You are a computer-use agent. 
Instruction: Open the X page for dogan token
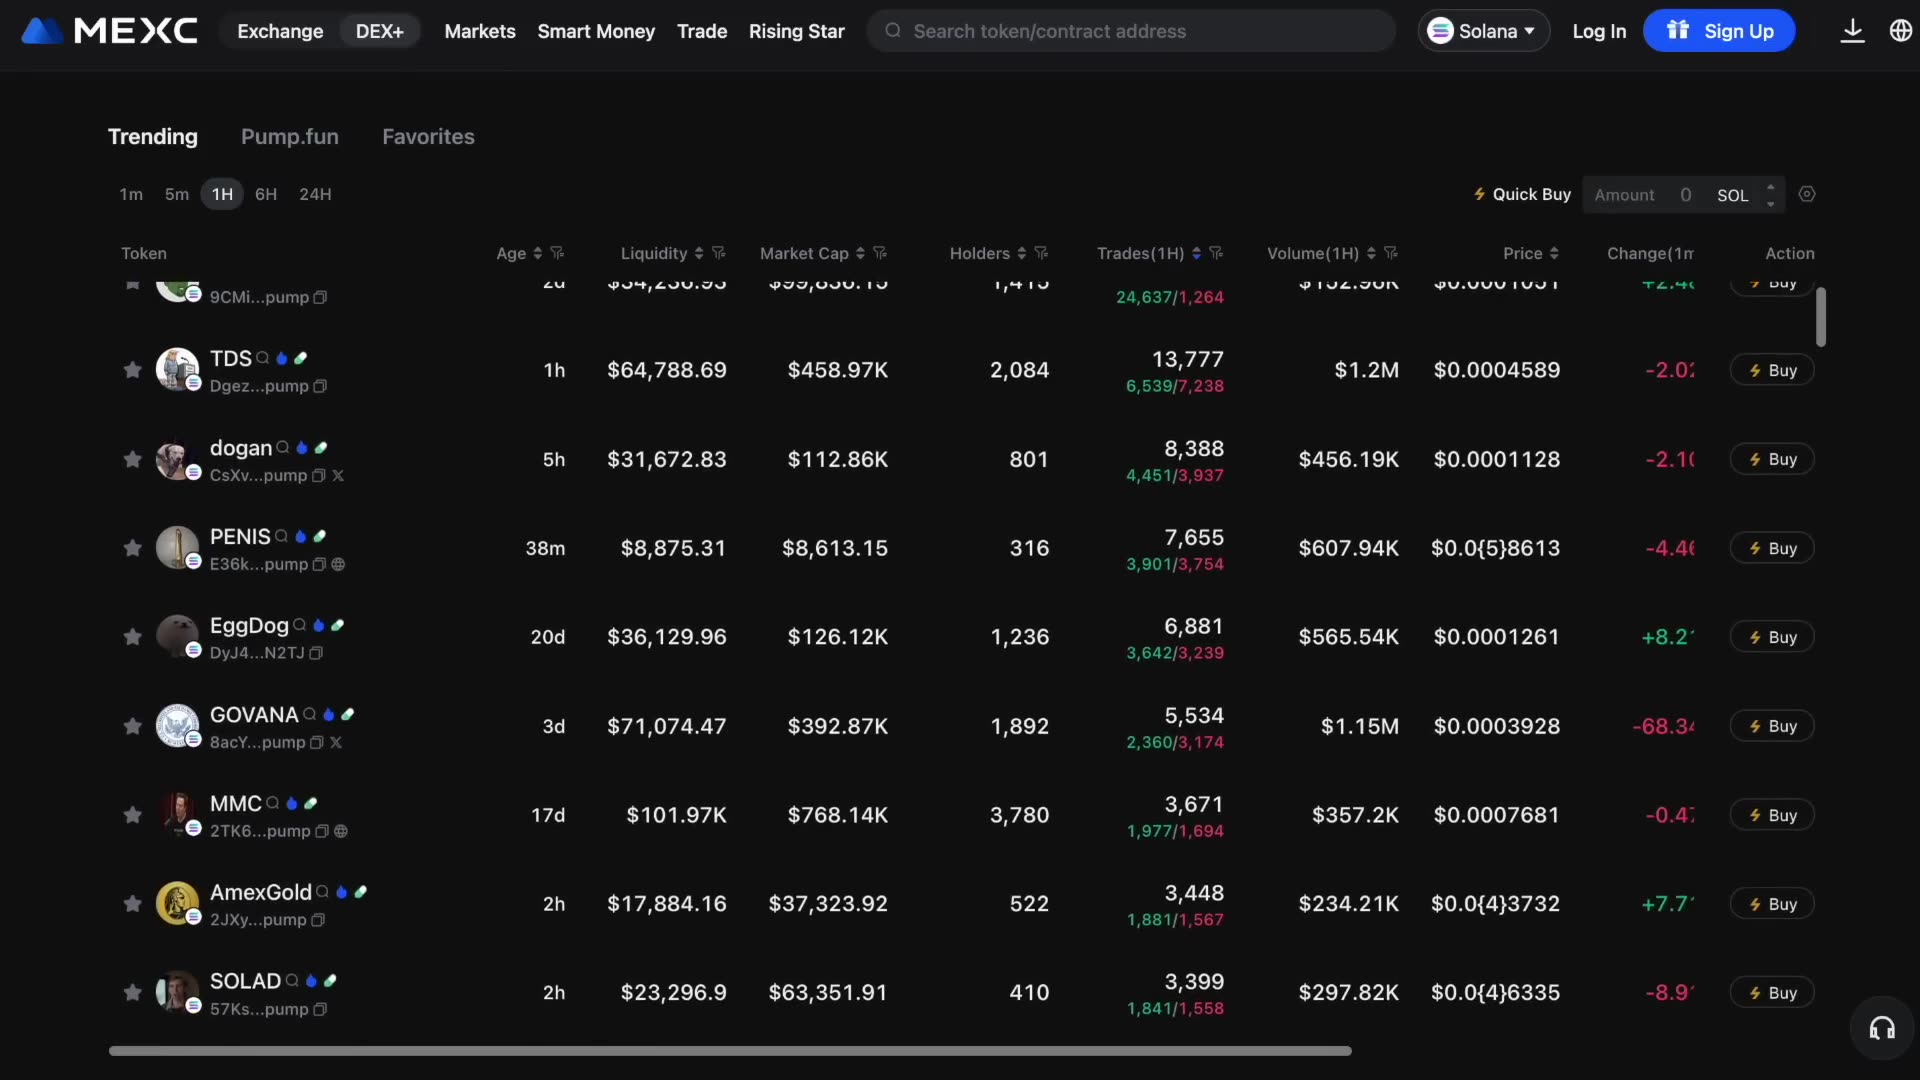point(339,477)
